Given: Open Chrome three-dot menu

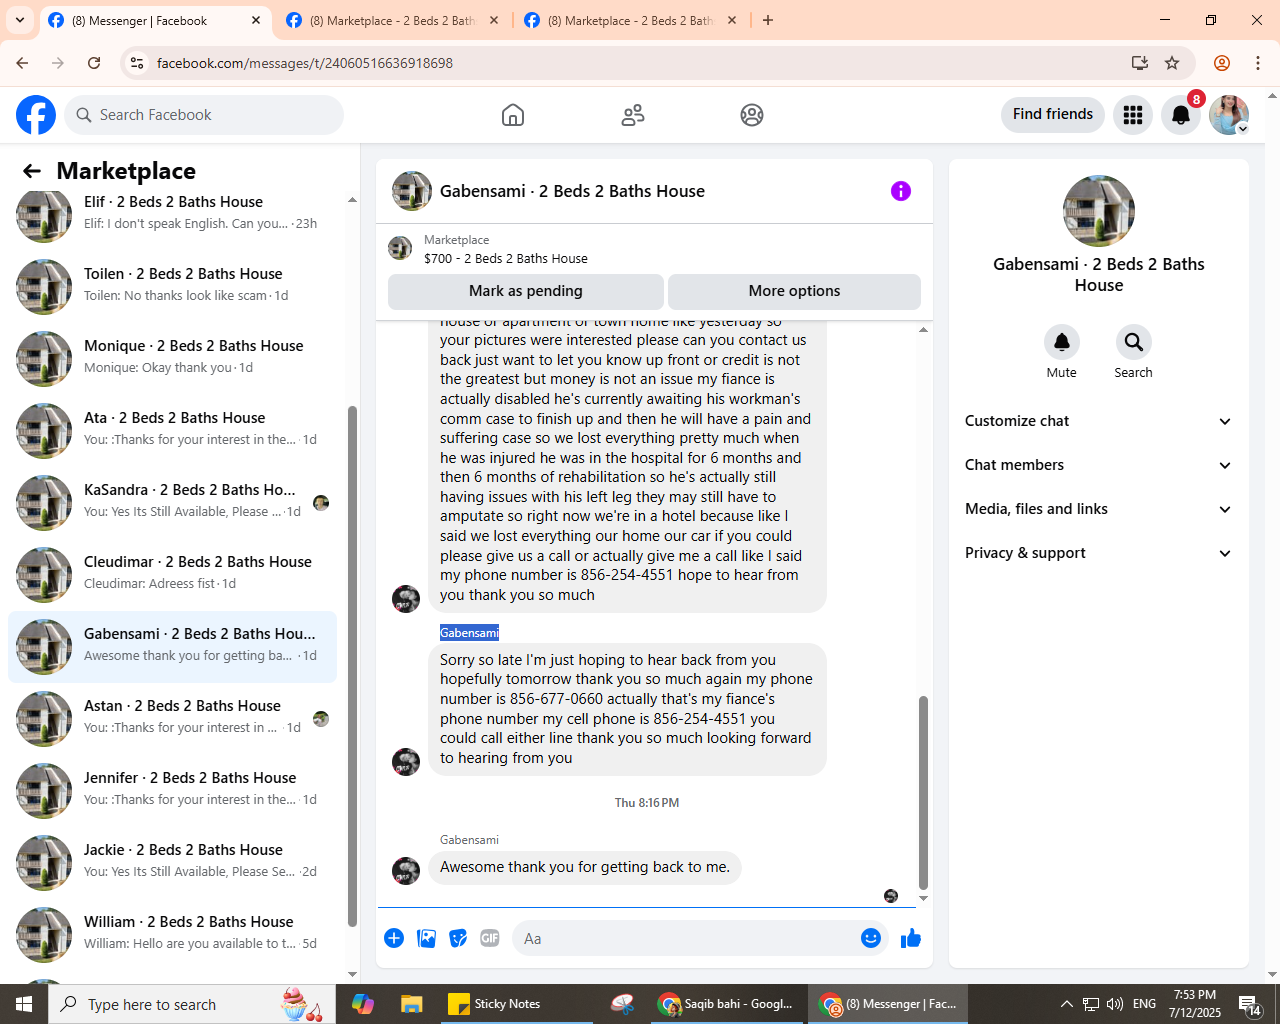Looking at the screenshot, I should (1258, 63).
